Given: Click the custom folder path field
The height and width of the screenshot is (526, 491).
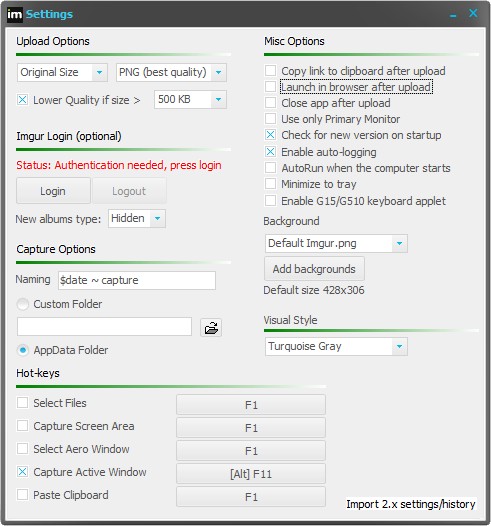Looking at the screenshot, I should (x=104, y=327).
